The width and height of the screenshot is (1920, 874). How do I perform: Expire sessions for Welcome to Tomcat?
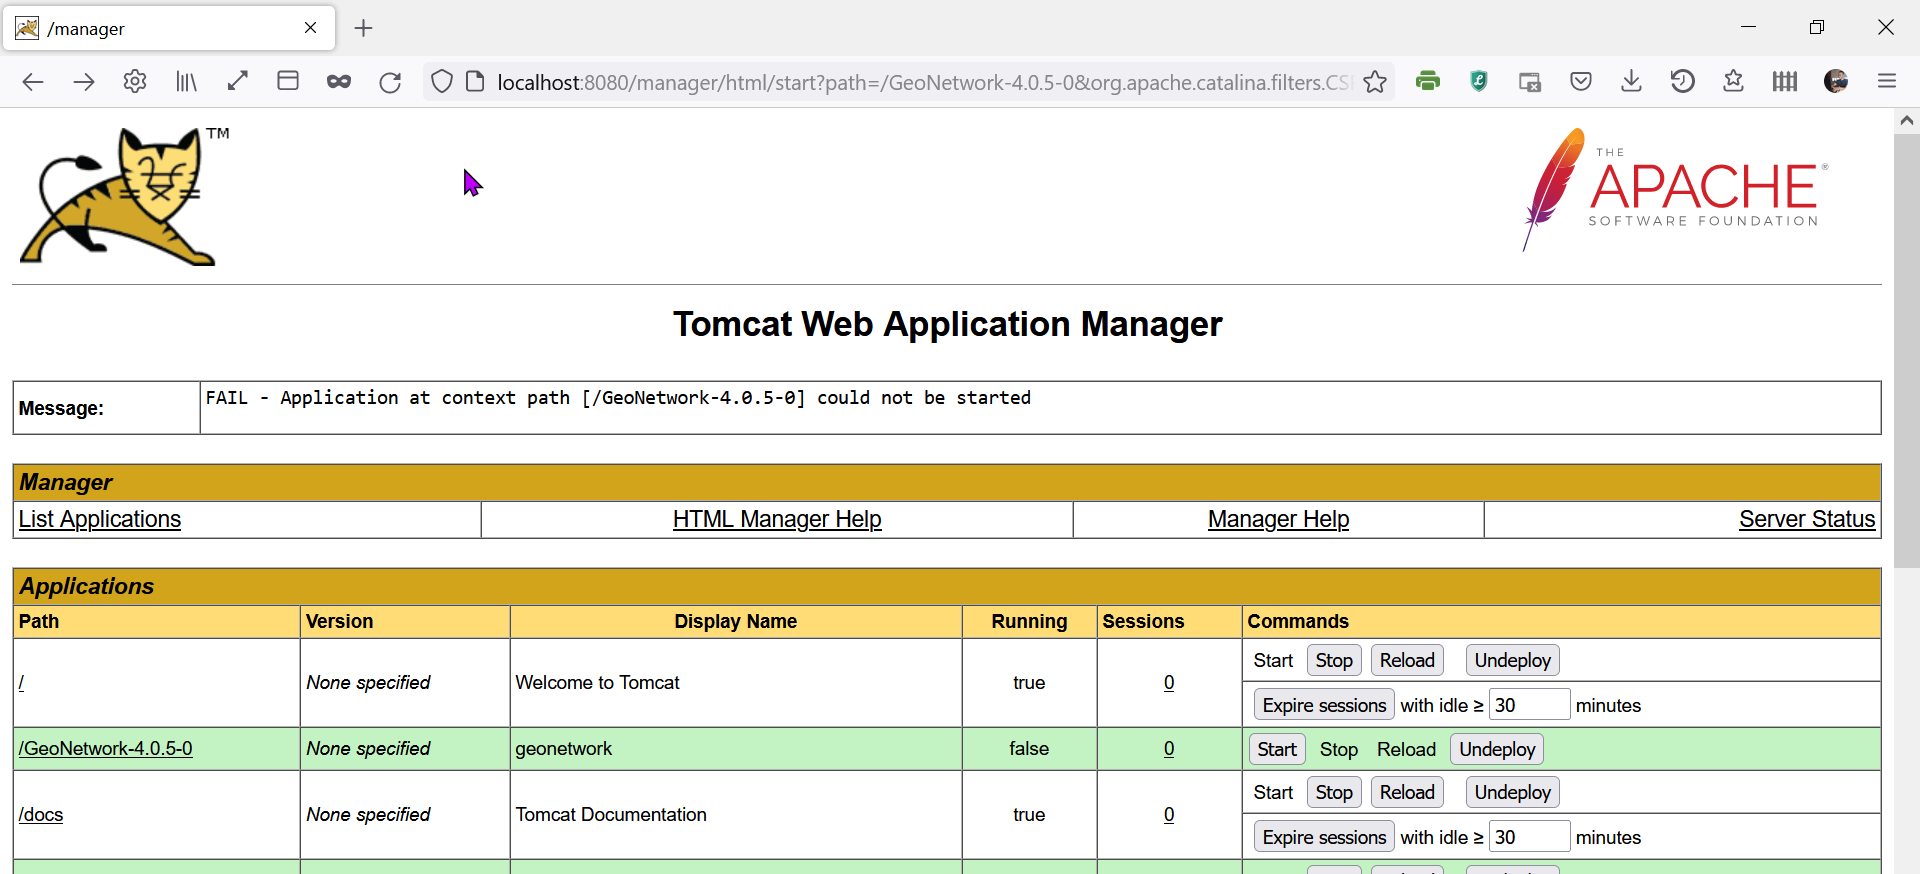coord(1324,705)
